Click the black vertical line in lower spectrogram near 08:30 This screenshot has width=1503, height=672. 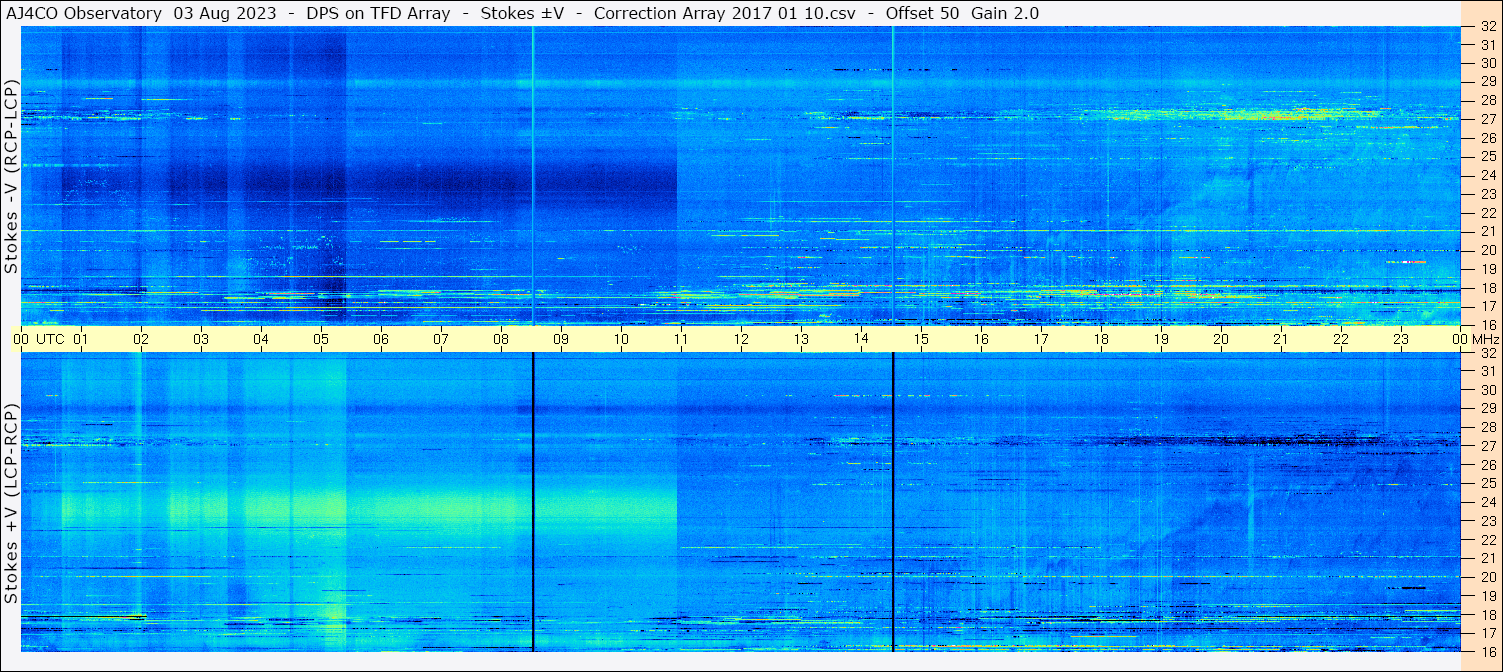point(533,502)
